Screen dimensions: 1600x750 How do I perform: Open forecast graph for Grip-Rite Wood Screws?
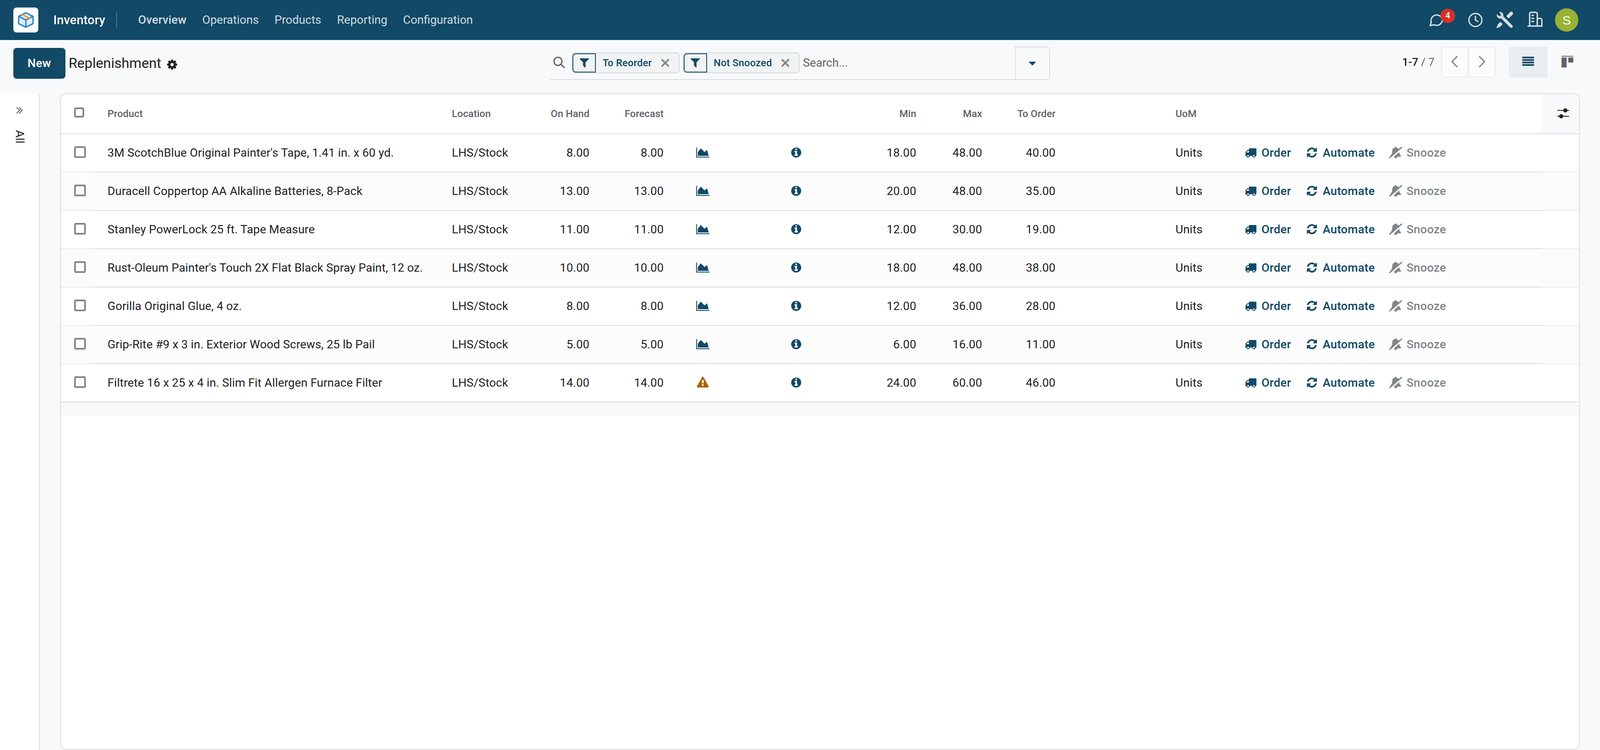pos(703,345)
